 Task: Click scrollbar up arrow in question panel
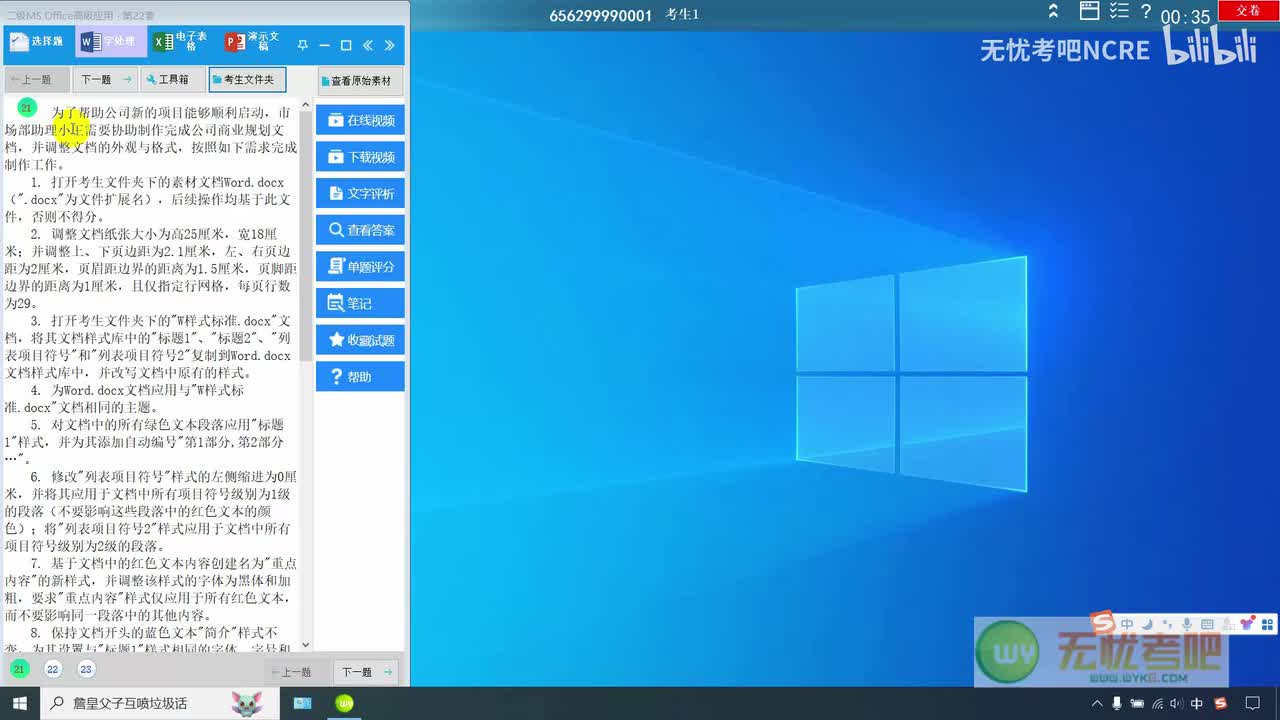tap(305, 103)
